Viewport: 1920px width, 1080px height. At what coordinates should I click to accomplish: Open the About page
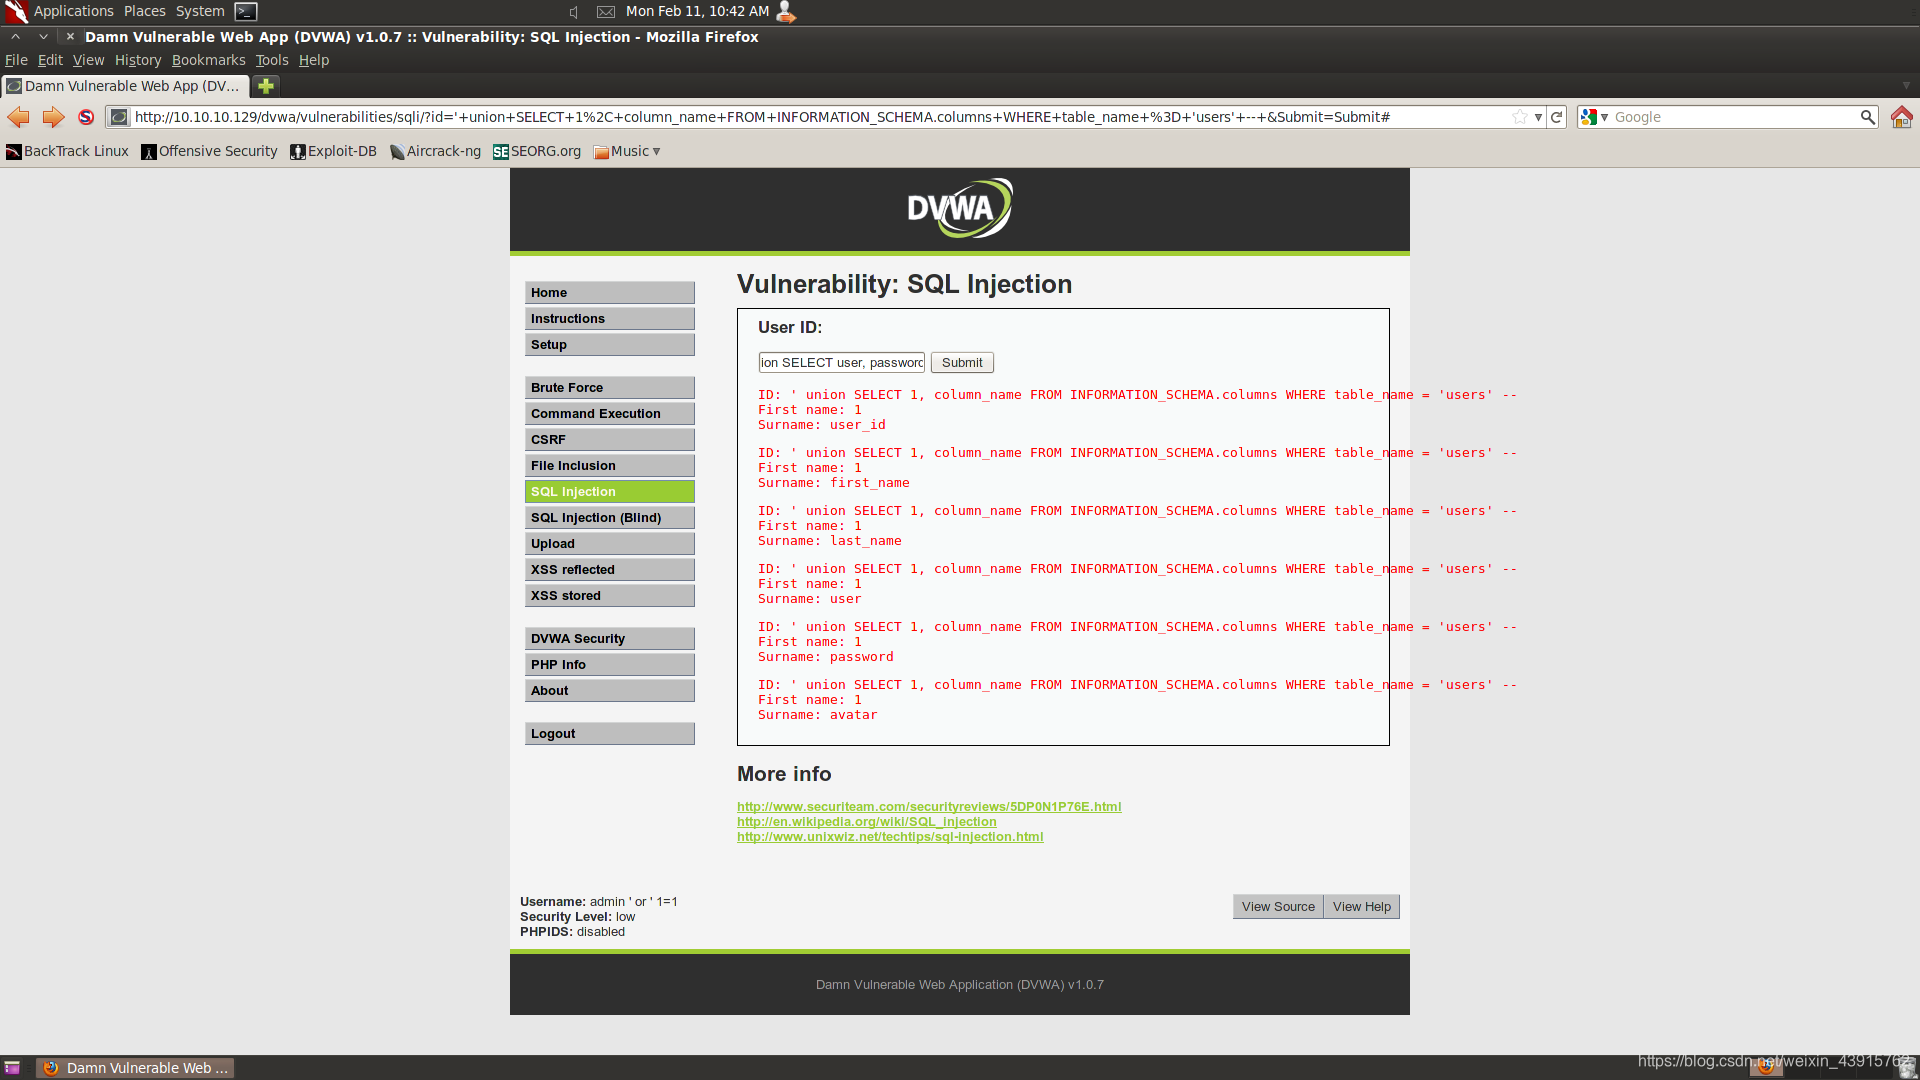(610, 690)
